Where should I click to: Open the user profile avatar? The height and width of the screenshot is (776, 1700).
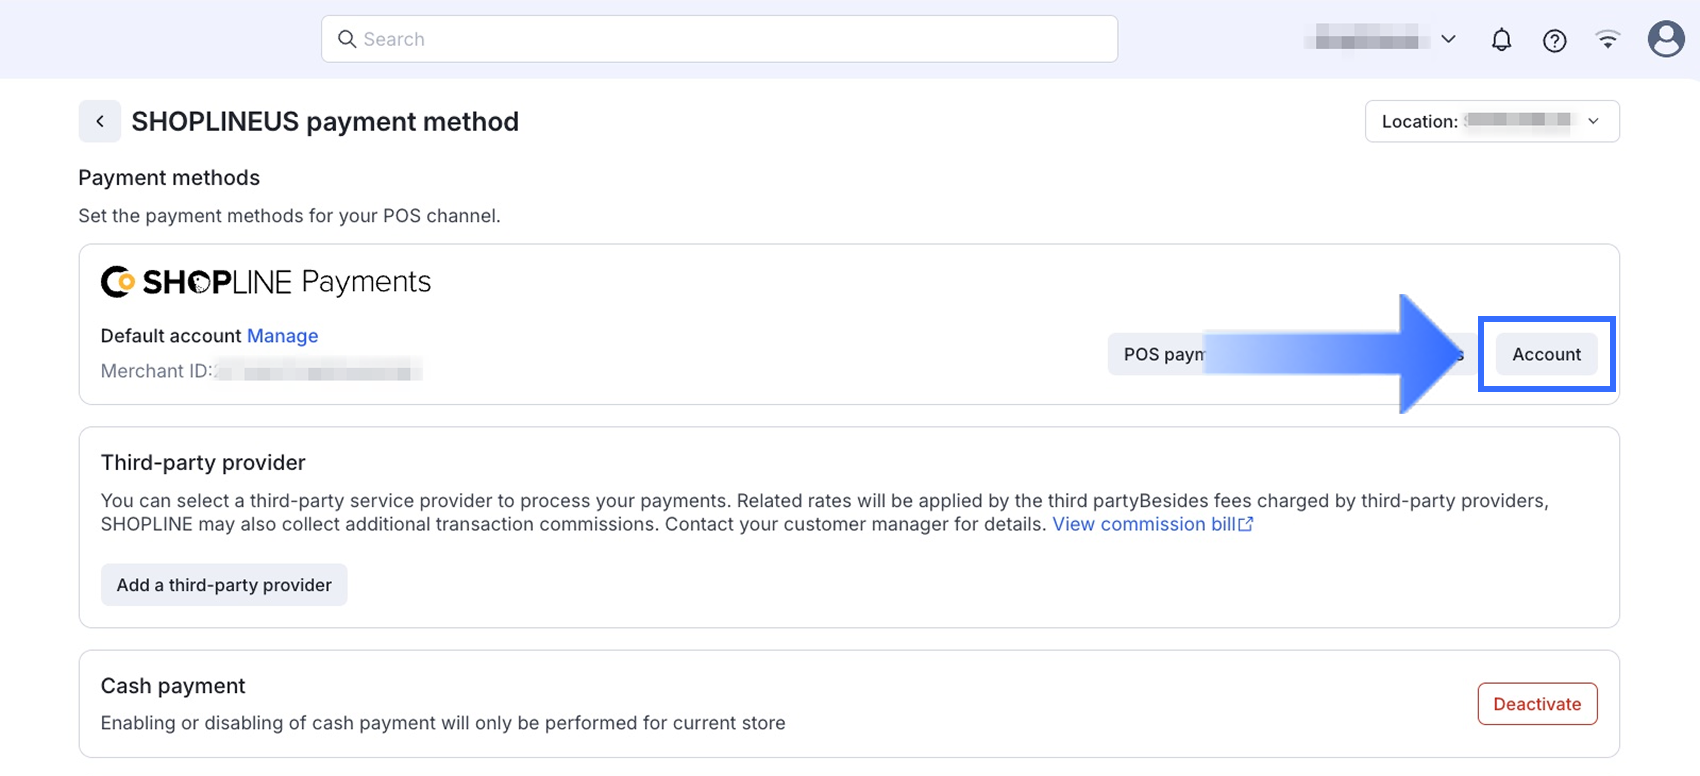click(1665, 39)
